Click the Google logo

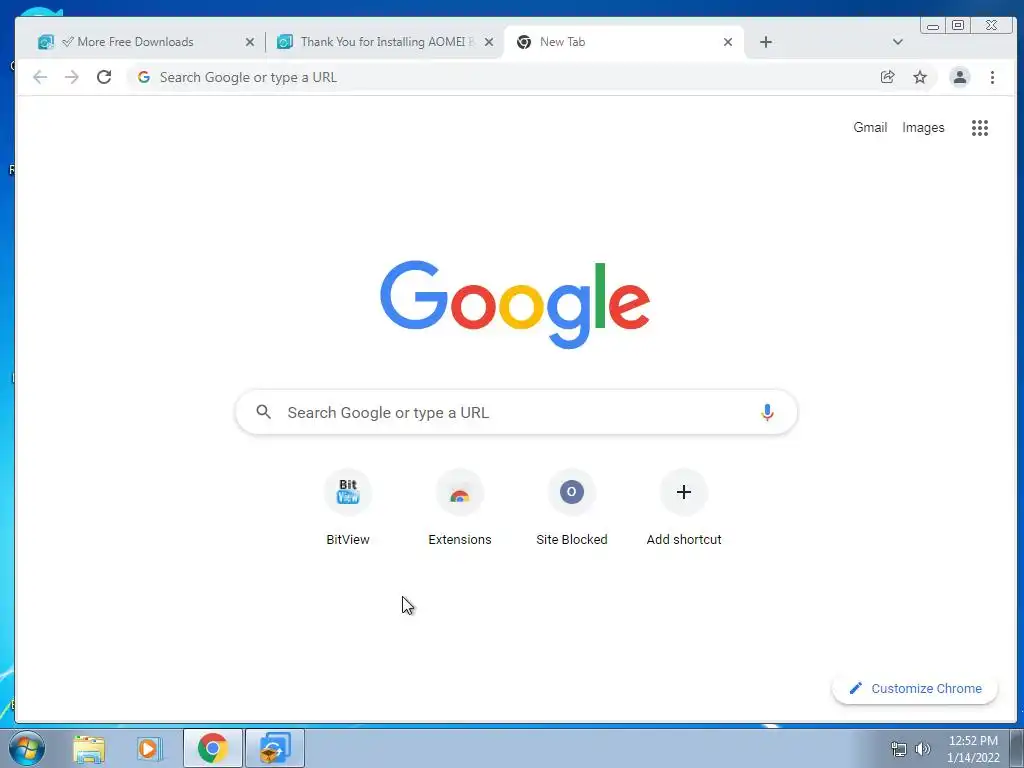(515, 304)
